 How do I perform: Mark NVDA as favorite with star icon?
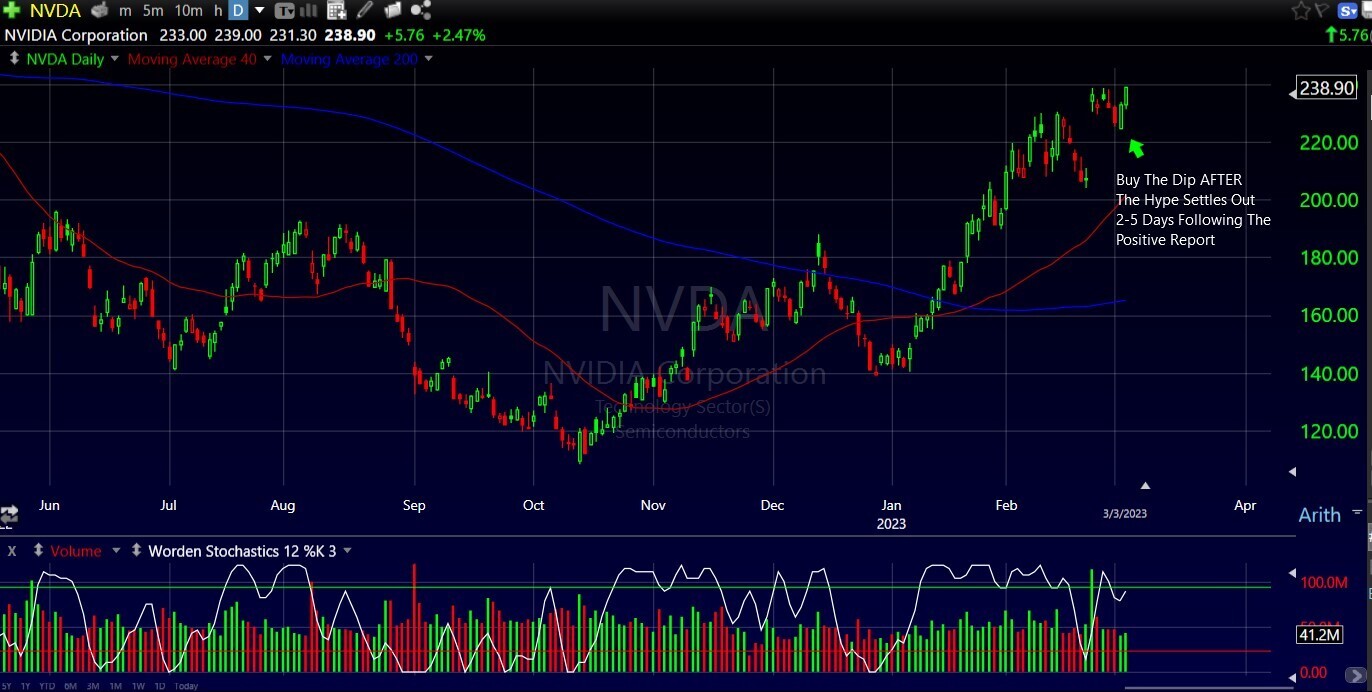[1301, 11]
